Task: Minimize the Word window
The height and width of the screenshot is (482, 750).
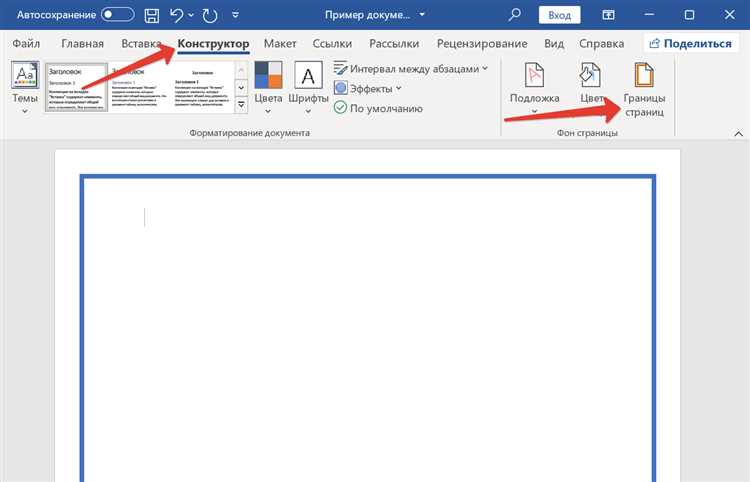Action: [650, 15]
